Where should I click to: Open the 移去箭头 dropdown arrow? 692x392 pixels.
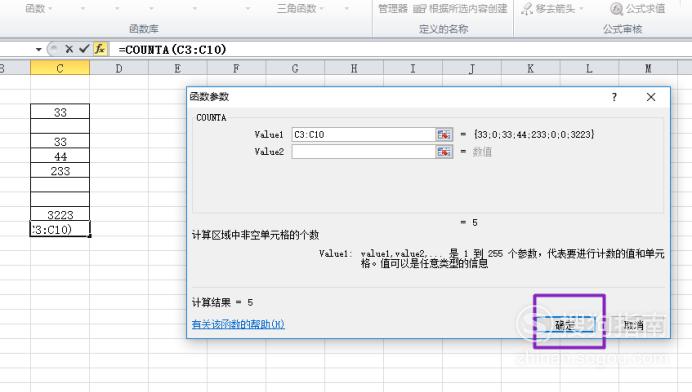point(581,9)
